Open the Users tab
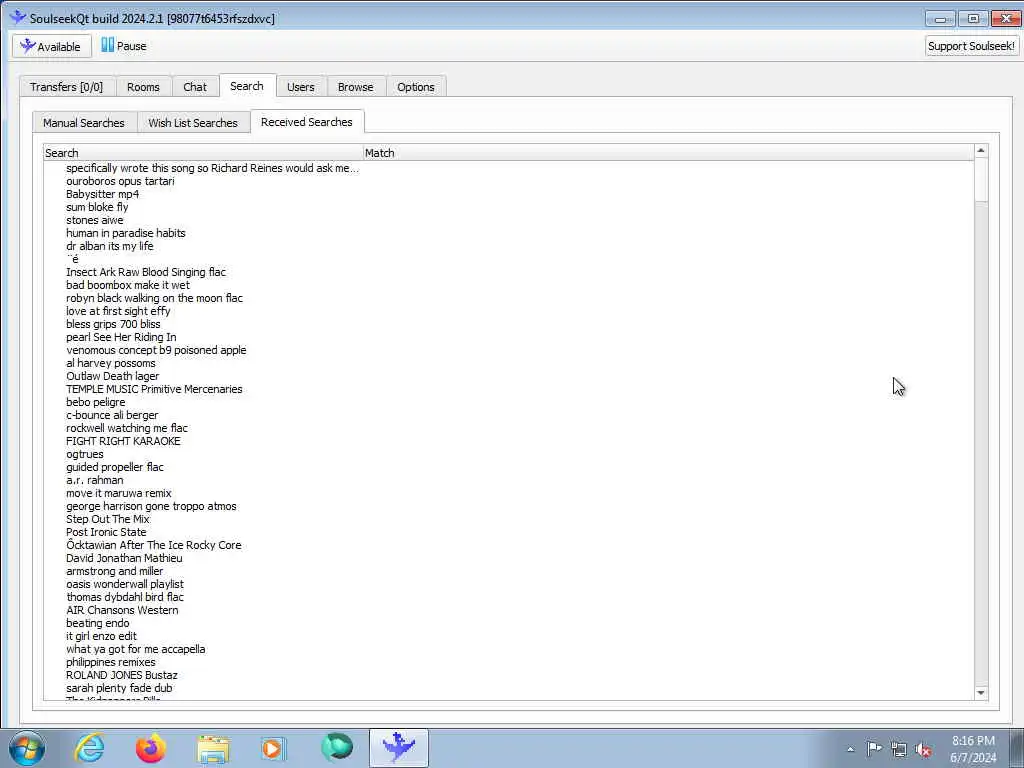Viewport: 1024px width, 768px height. 300,87
